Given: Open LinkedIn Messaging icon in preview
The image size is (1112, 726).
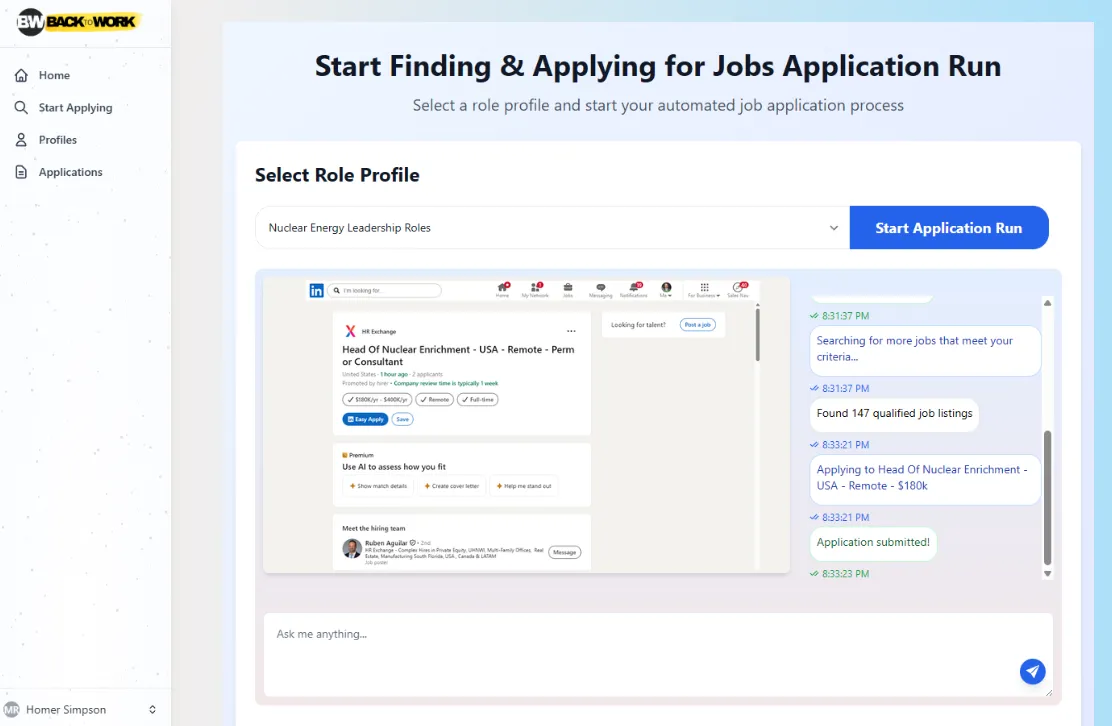Looking at the screenshot, I should pos(601,287).
